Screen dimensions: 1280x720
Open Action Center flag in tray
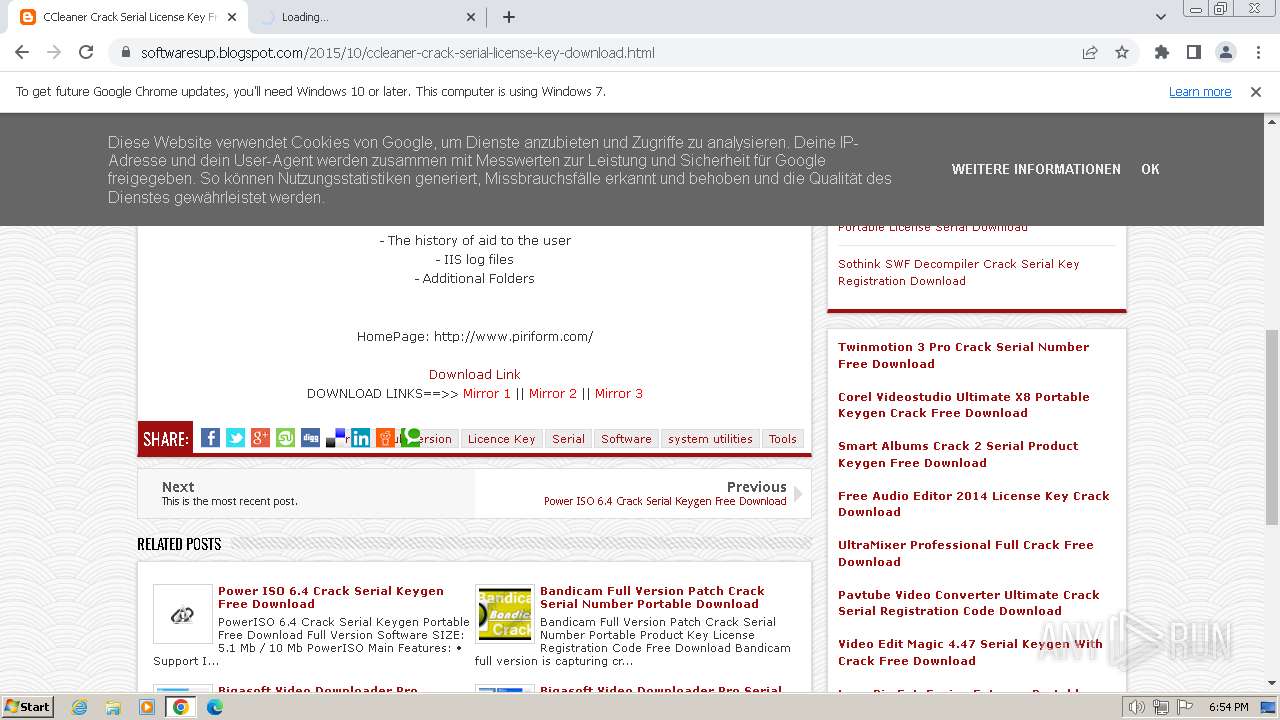point(1183,707)
